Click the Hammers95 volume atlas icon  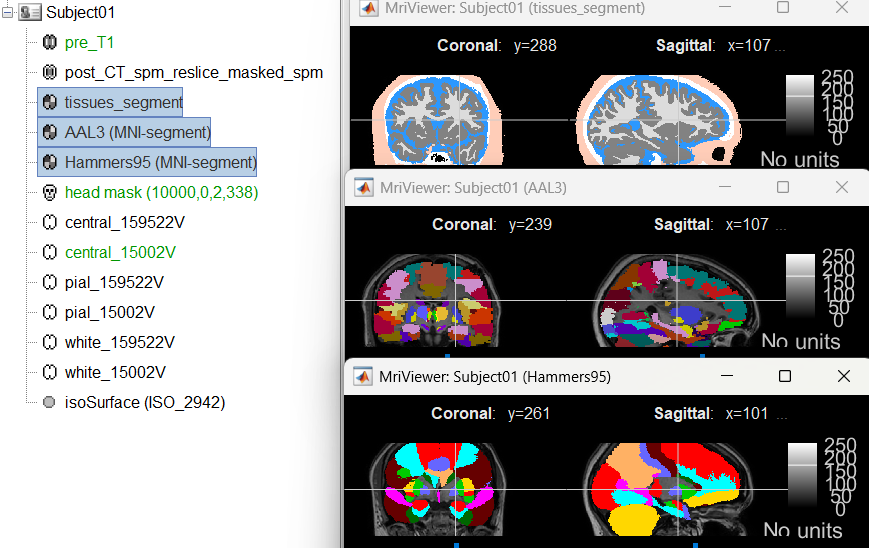click(50, 162)
